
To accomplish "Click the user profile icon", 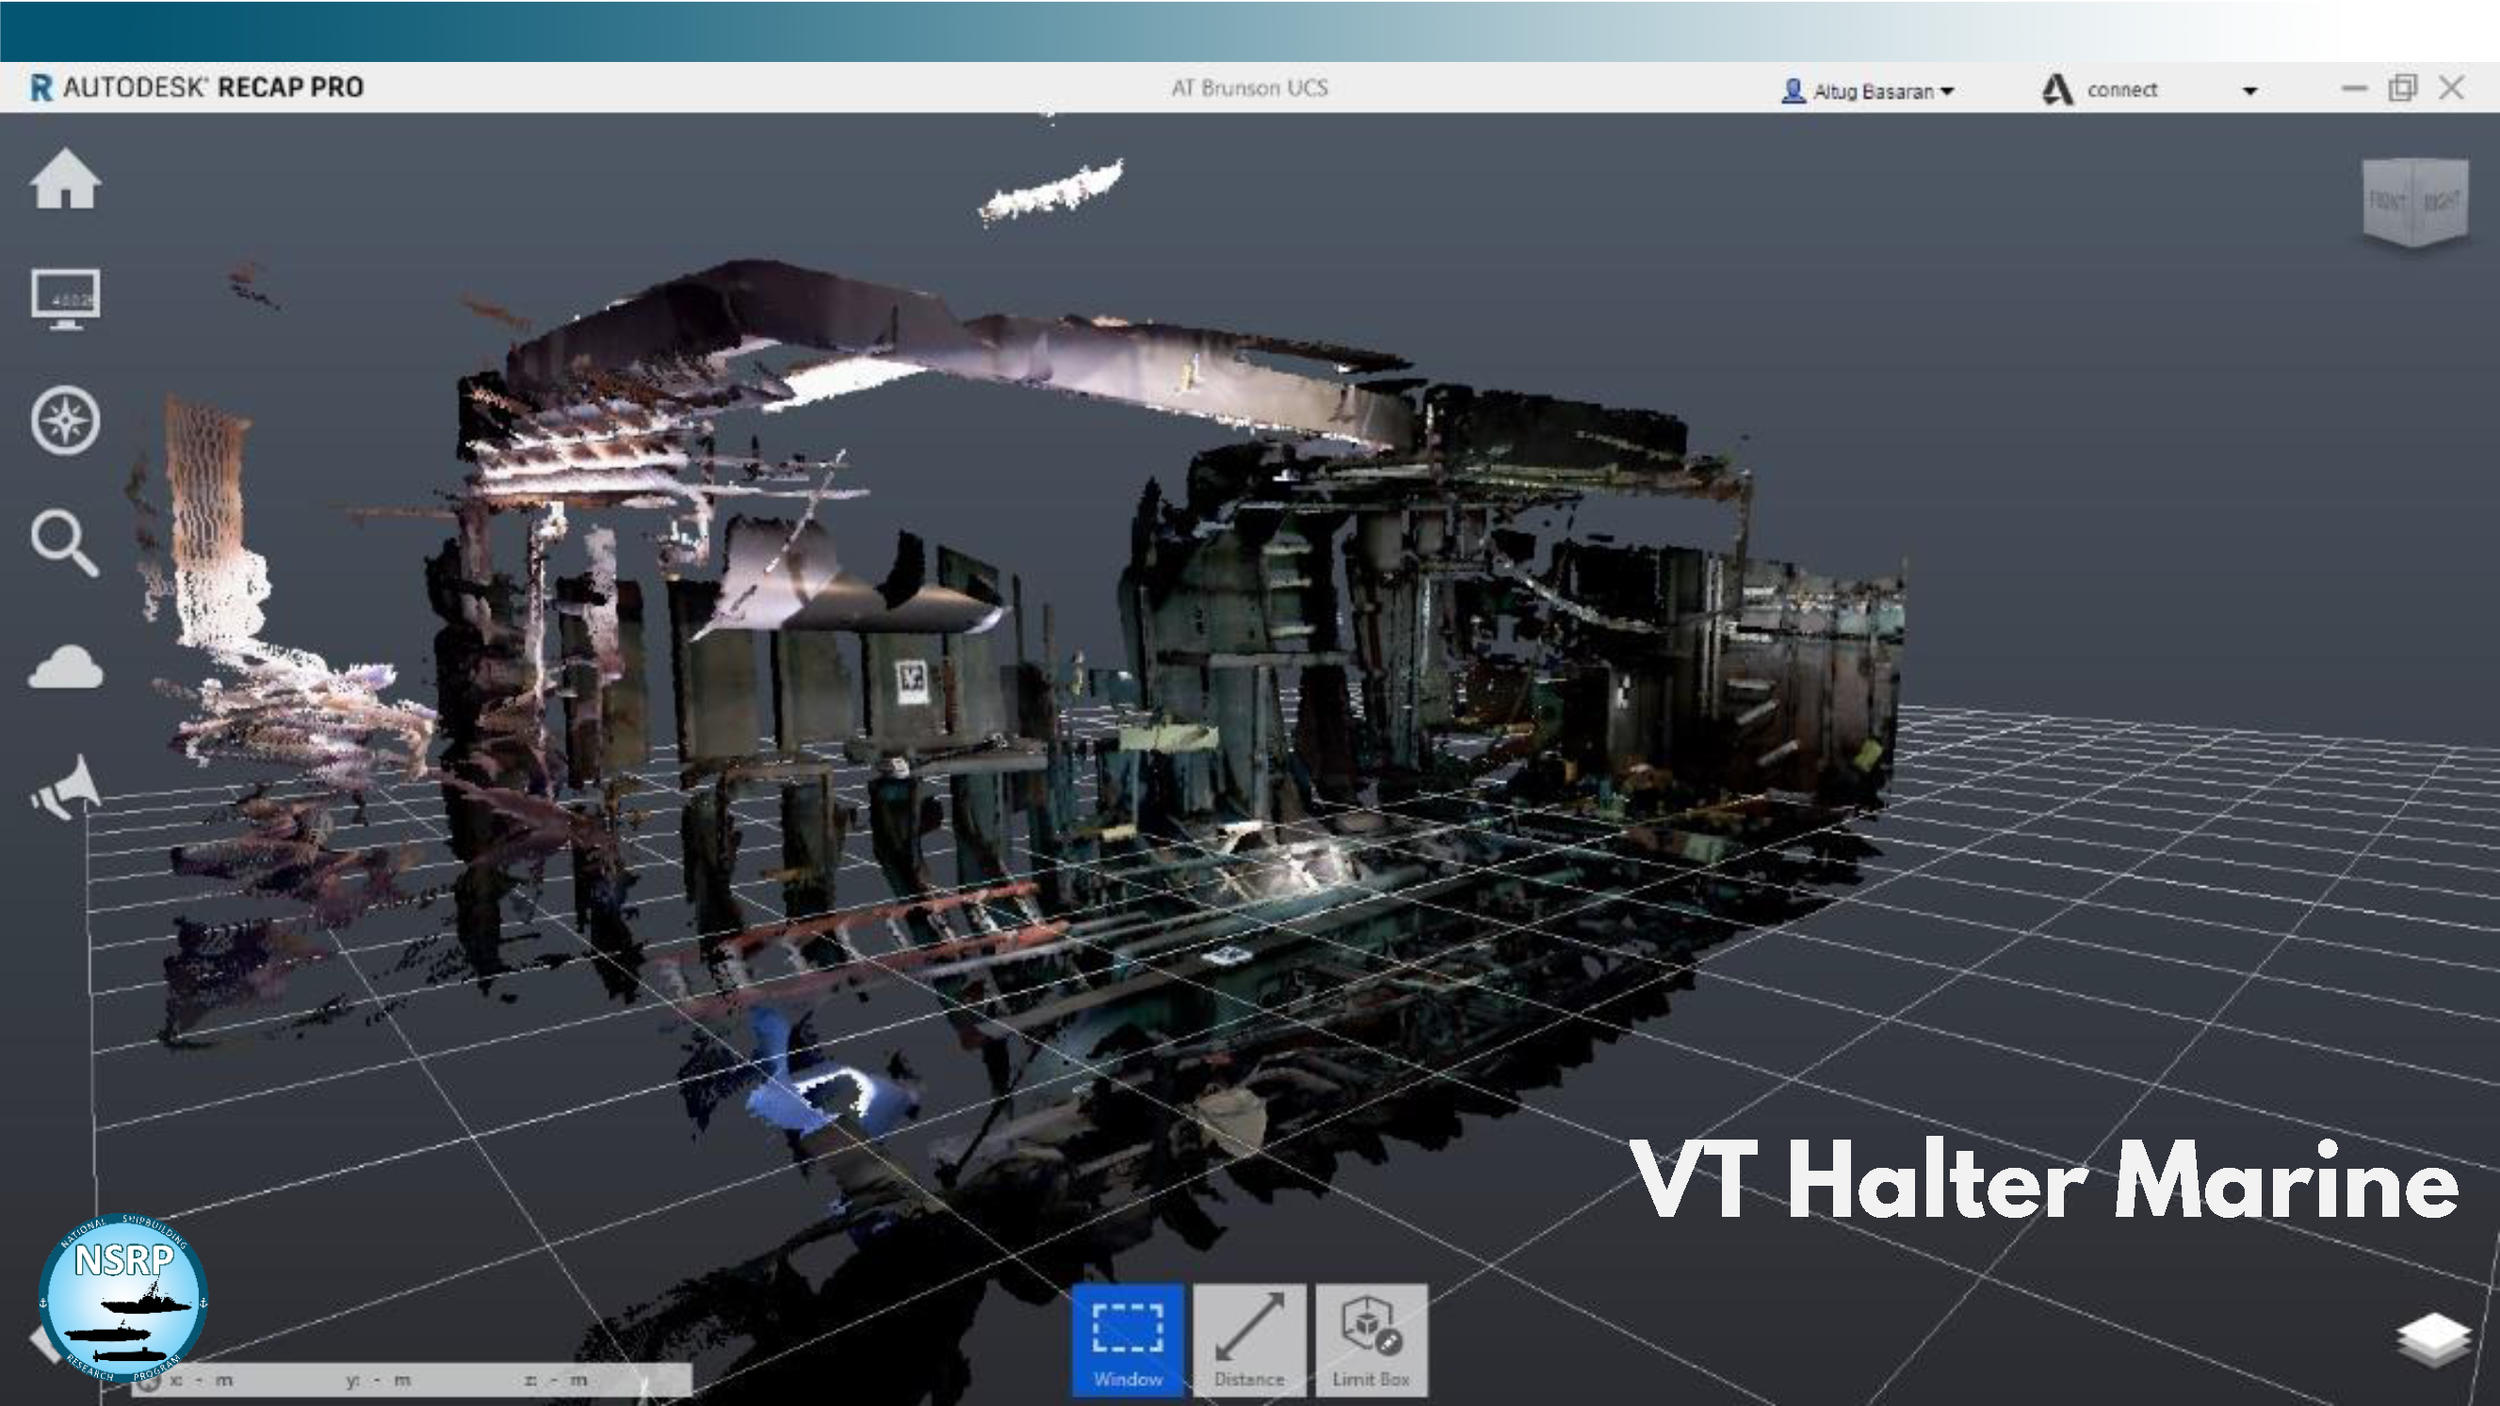I will tap(1794, 91).
